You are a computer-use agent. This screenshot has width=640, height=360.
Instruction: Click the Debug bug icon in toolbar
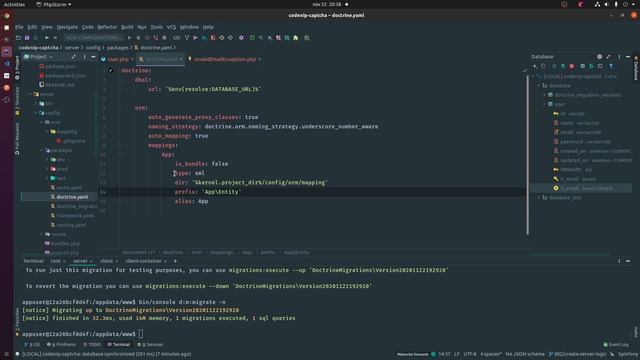pos(138,38)
